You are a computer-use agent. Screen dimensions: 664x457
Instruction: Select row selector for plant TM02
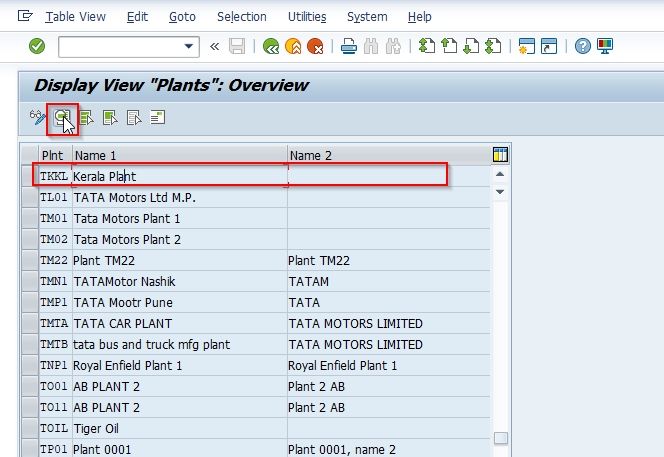[30, 239]
